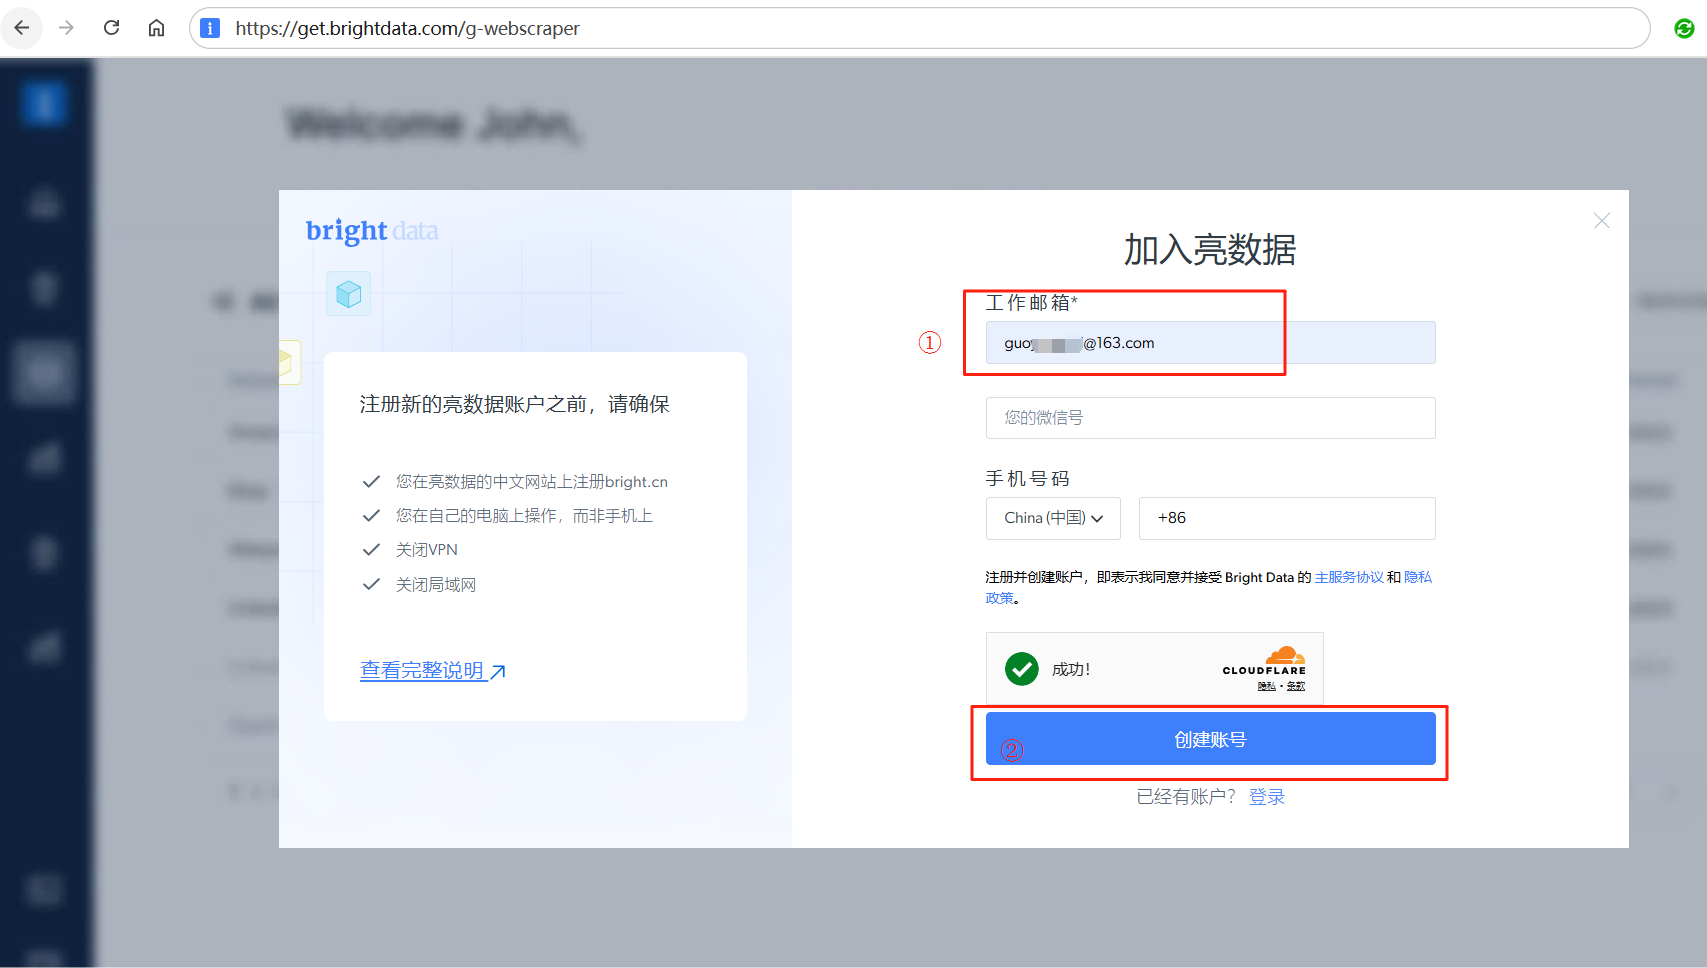Click the heading 加入亮数据
1707x968 pixels.
pos(1210,250)
